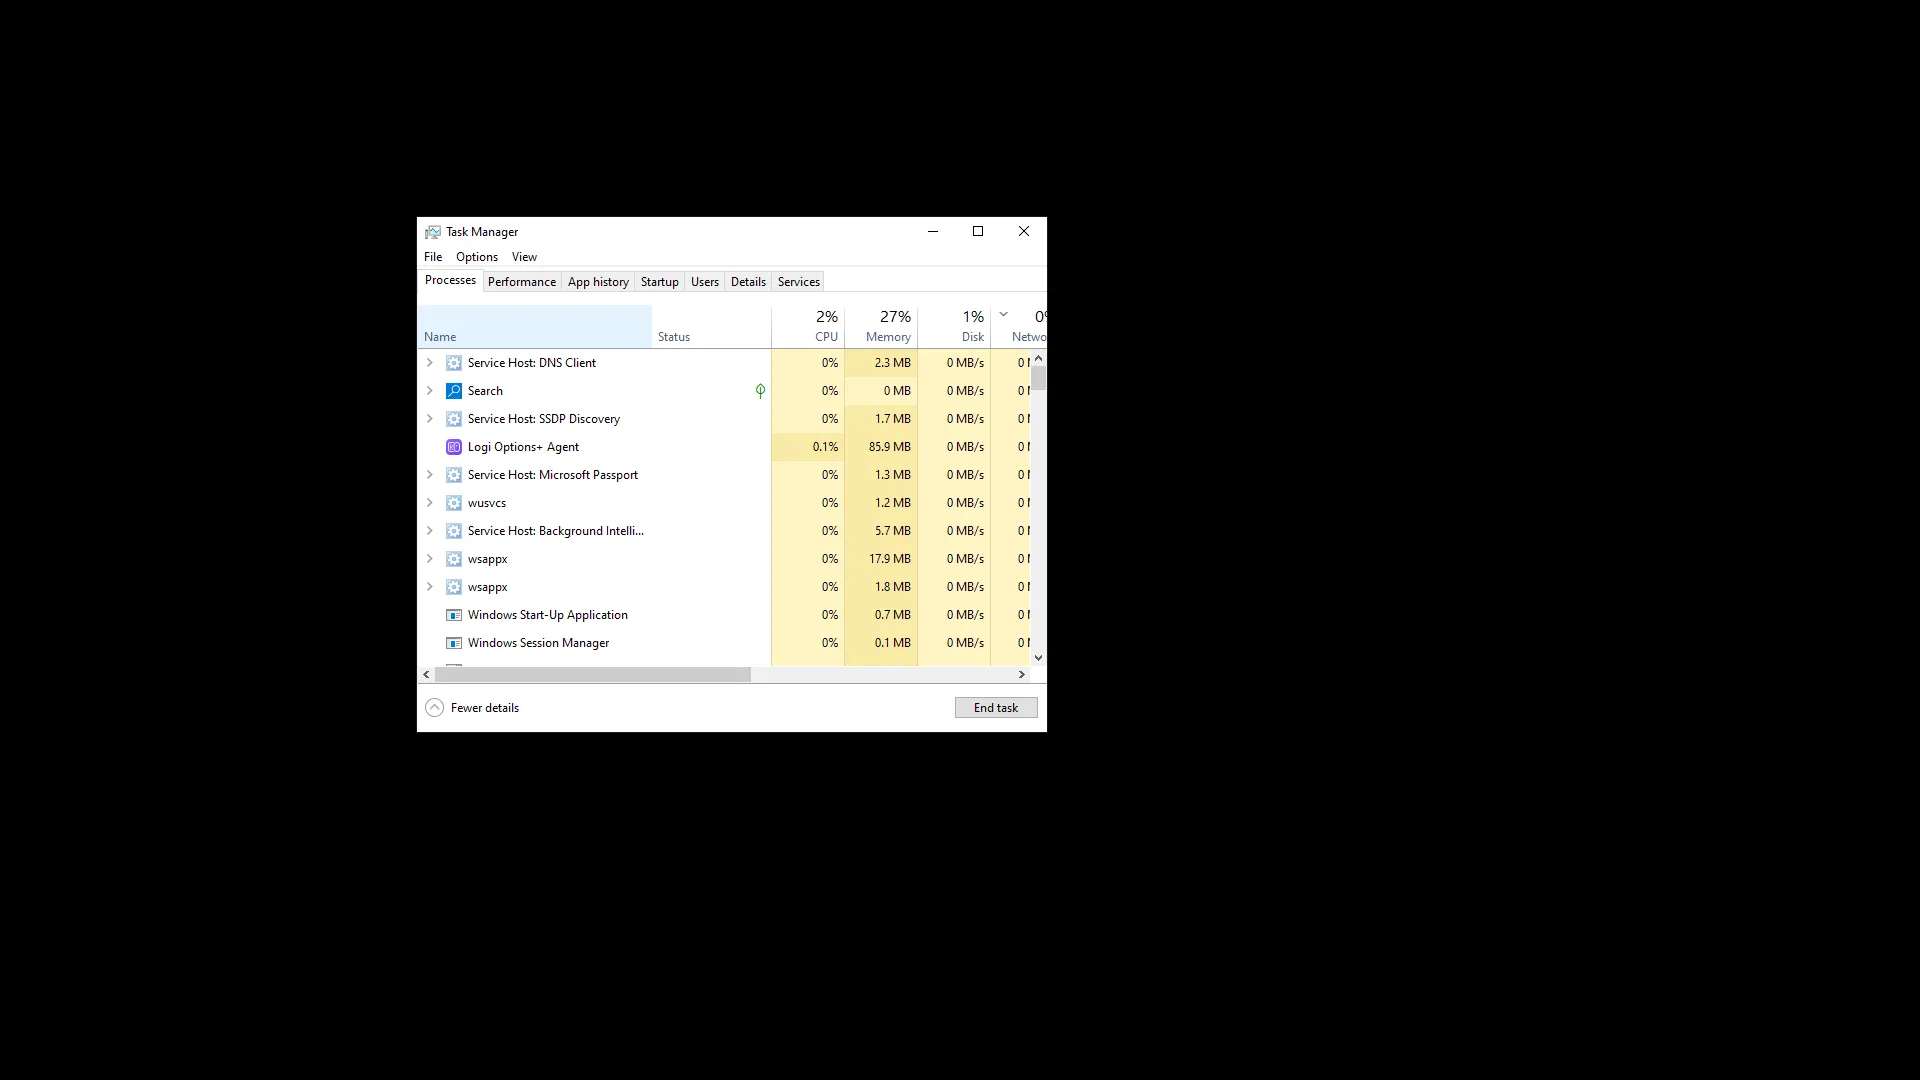Open the column dropdown above Disk header
Screen dimensions: 1920x1080
[x=1004, y=313]
